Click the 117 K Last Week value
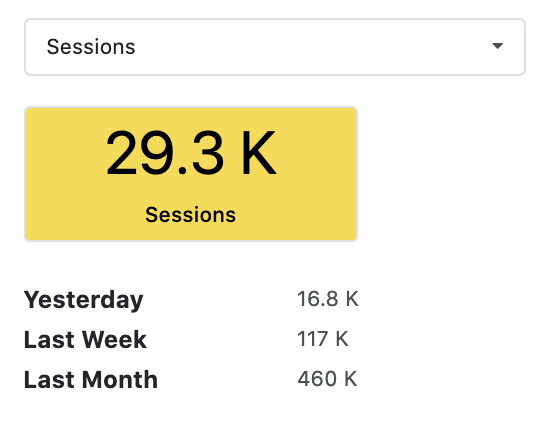The image size is (546, 428). tap(322, 339)
